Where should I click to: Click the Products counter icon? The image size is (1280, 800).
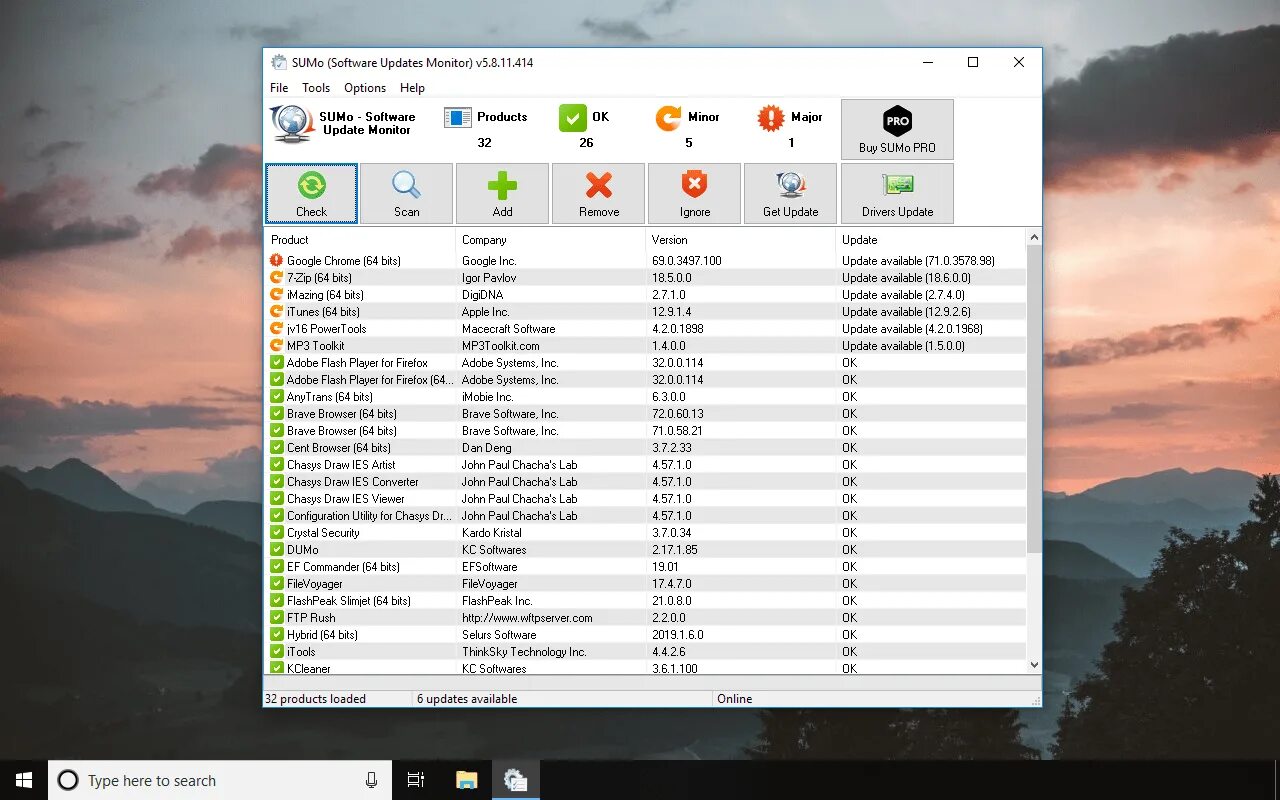tap(457, 118)
